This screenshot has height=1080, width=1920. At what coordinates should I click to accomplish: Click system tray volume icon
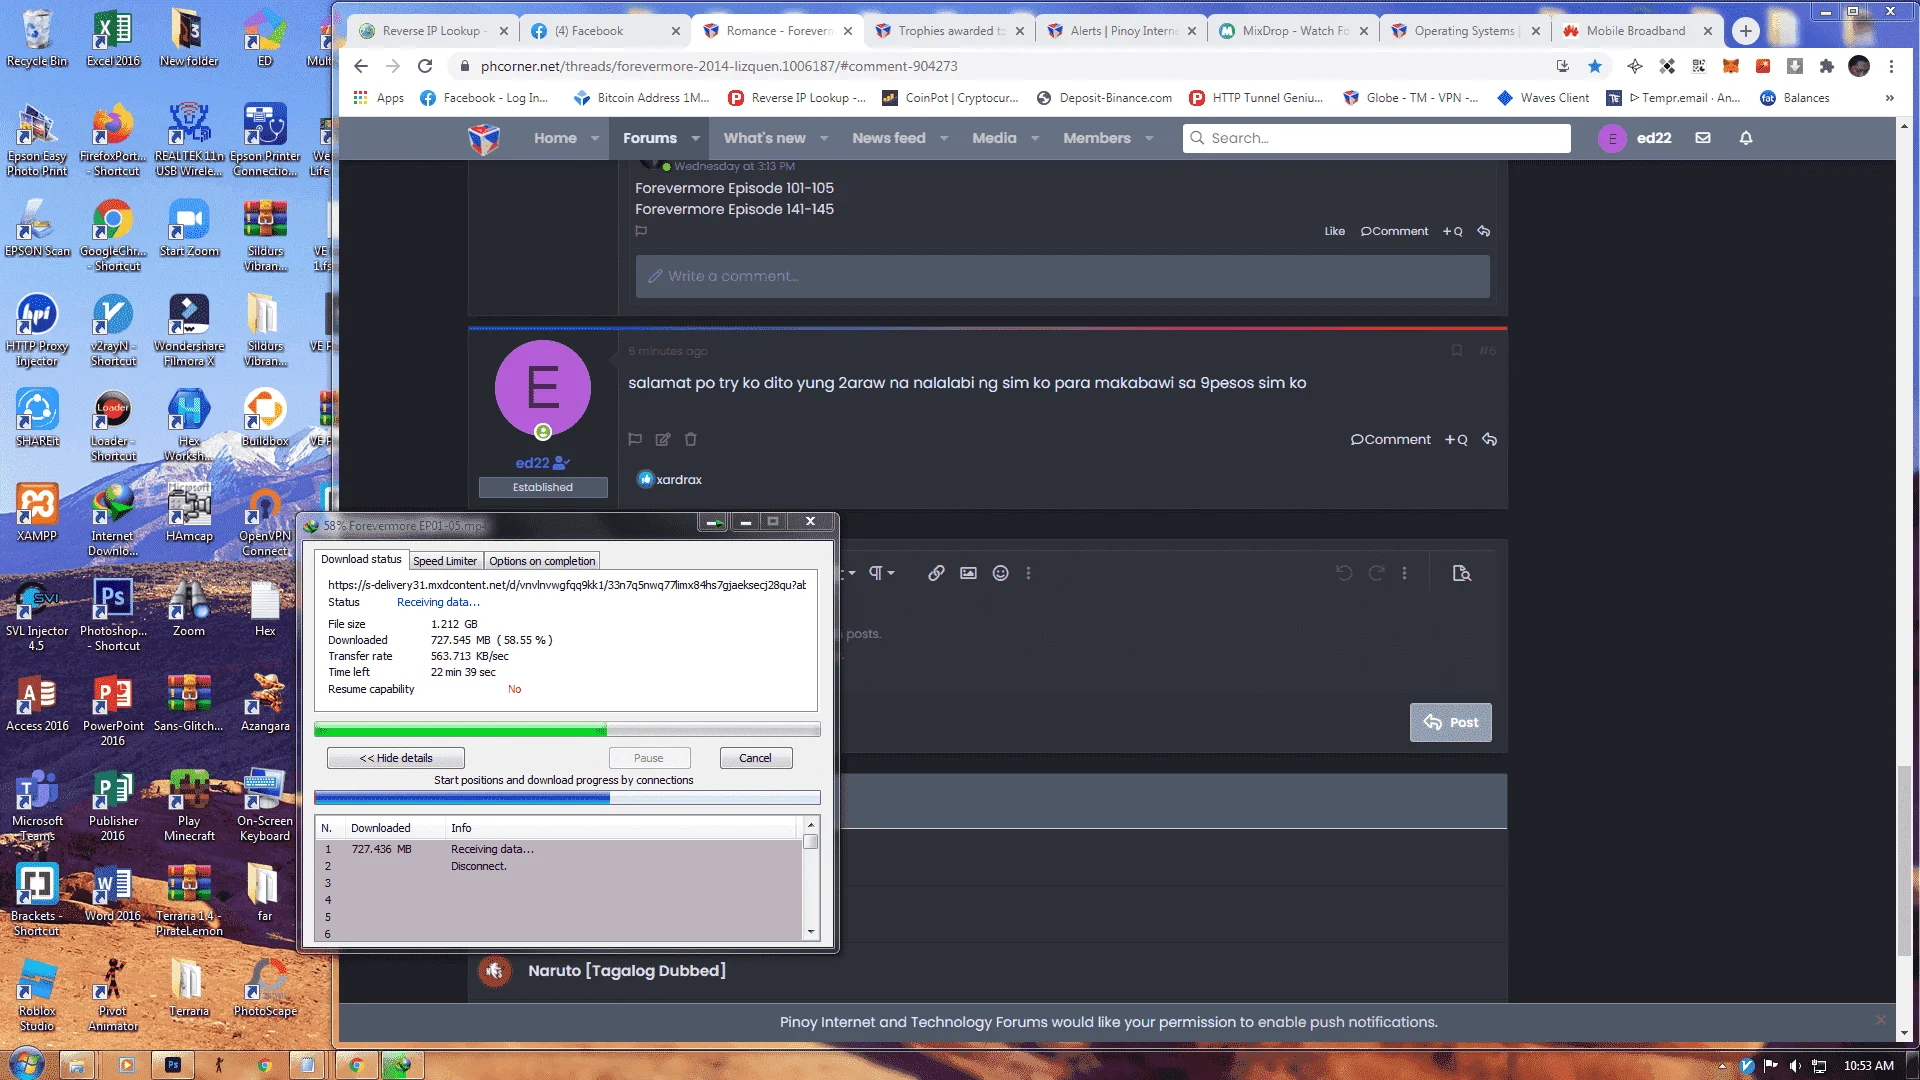(1795, 1066)
